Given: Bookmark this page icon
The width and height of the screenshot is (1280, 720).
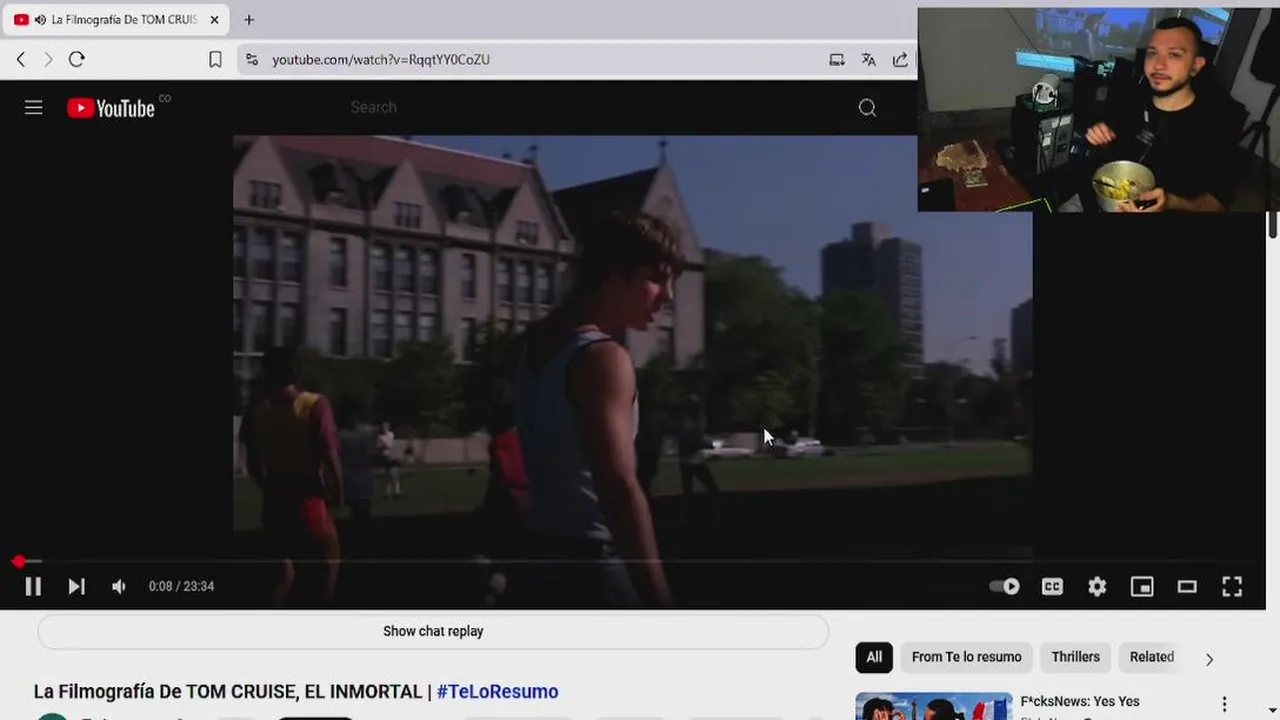Looking at the screenshot, I should pos(215,60).
